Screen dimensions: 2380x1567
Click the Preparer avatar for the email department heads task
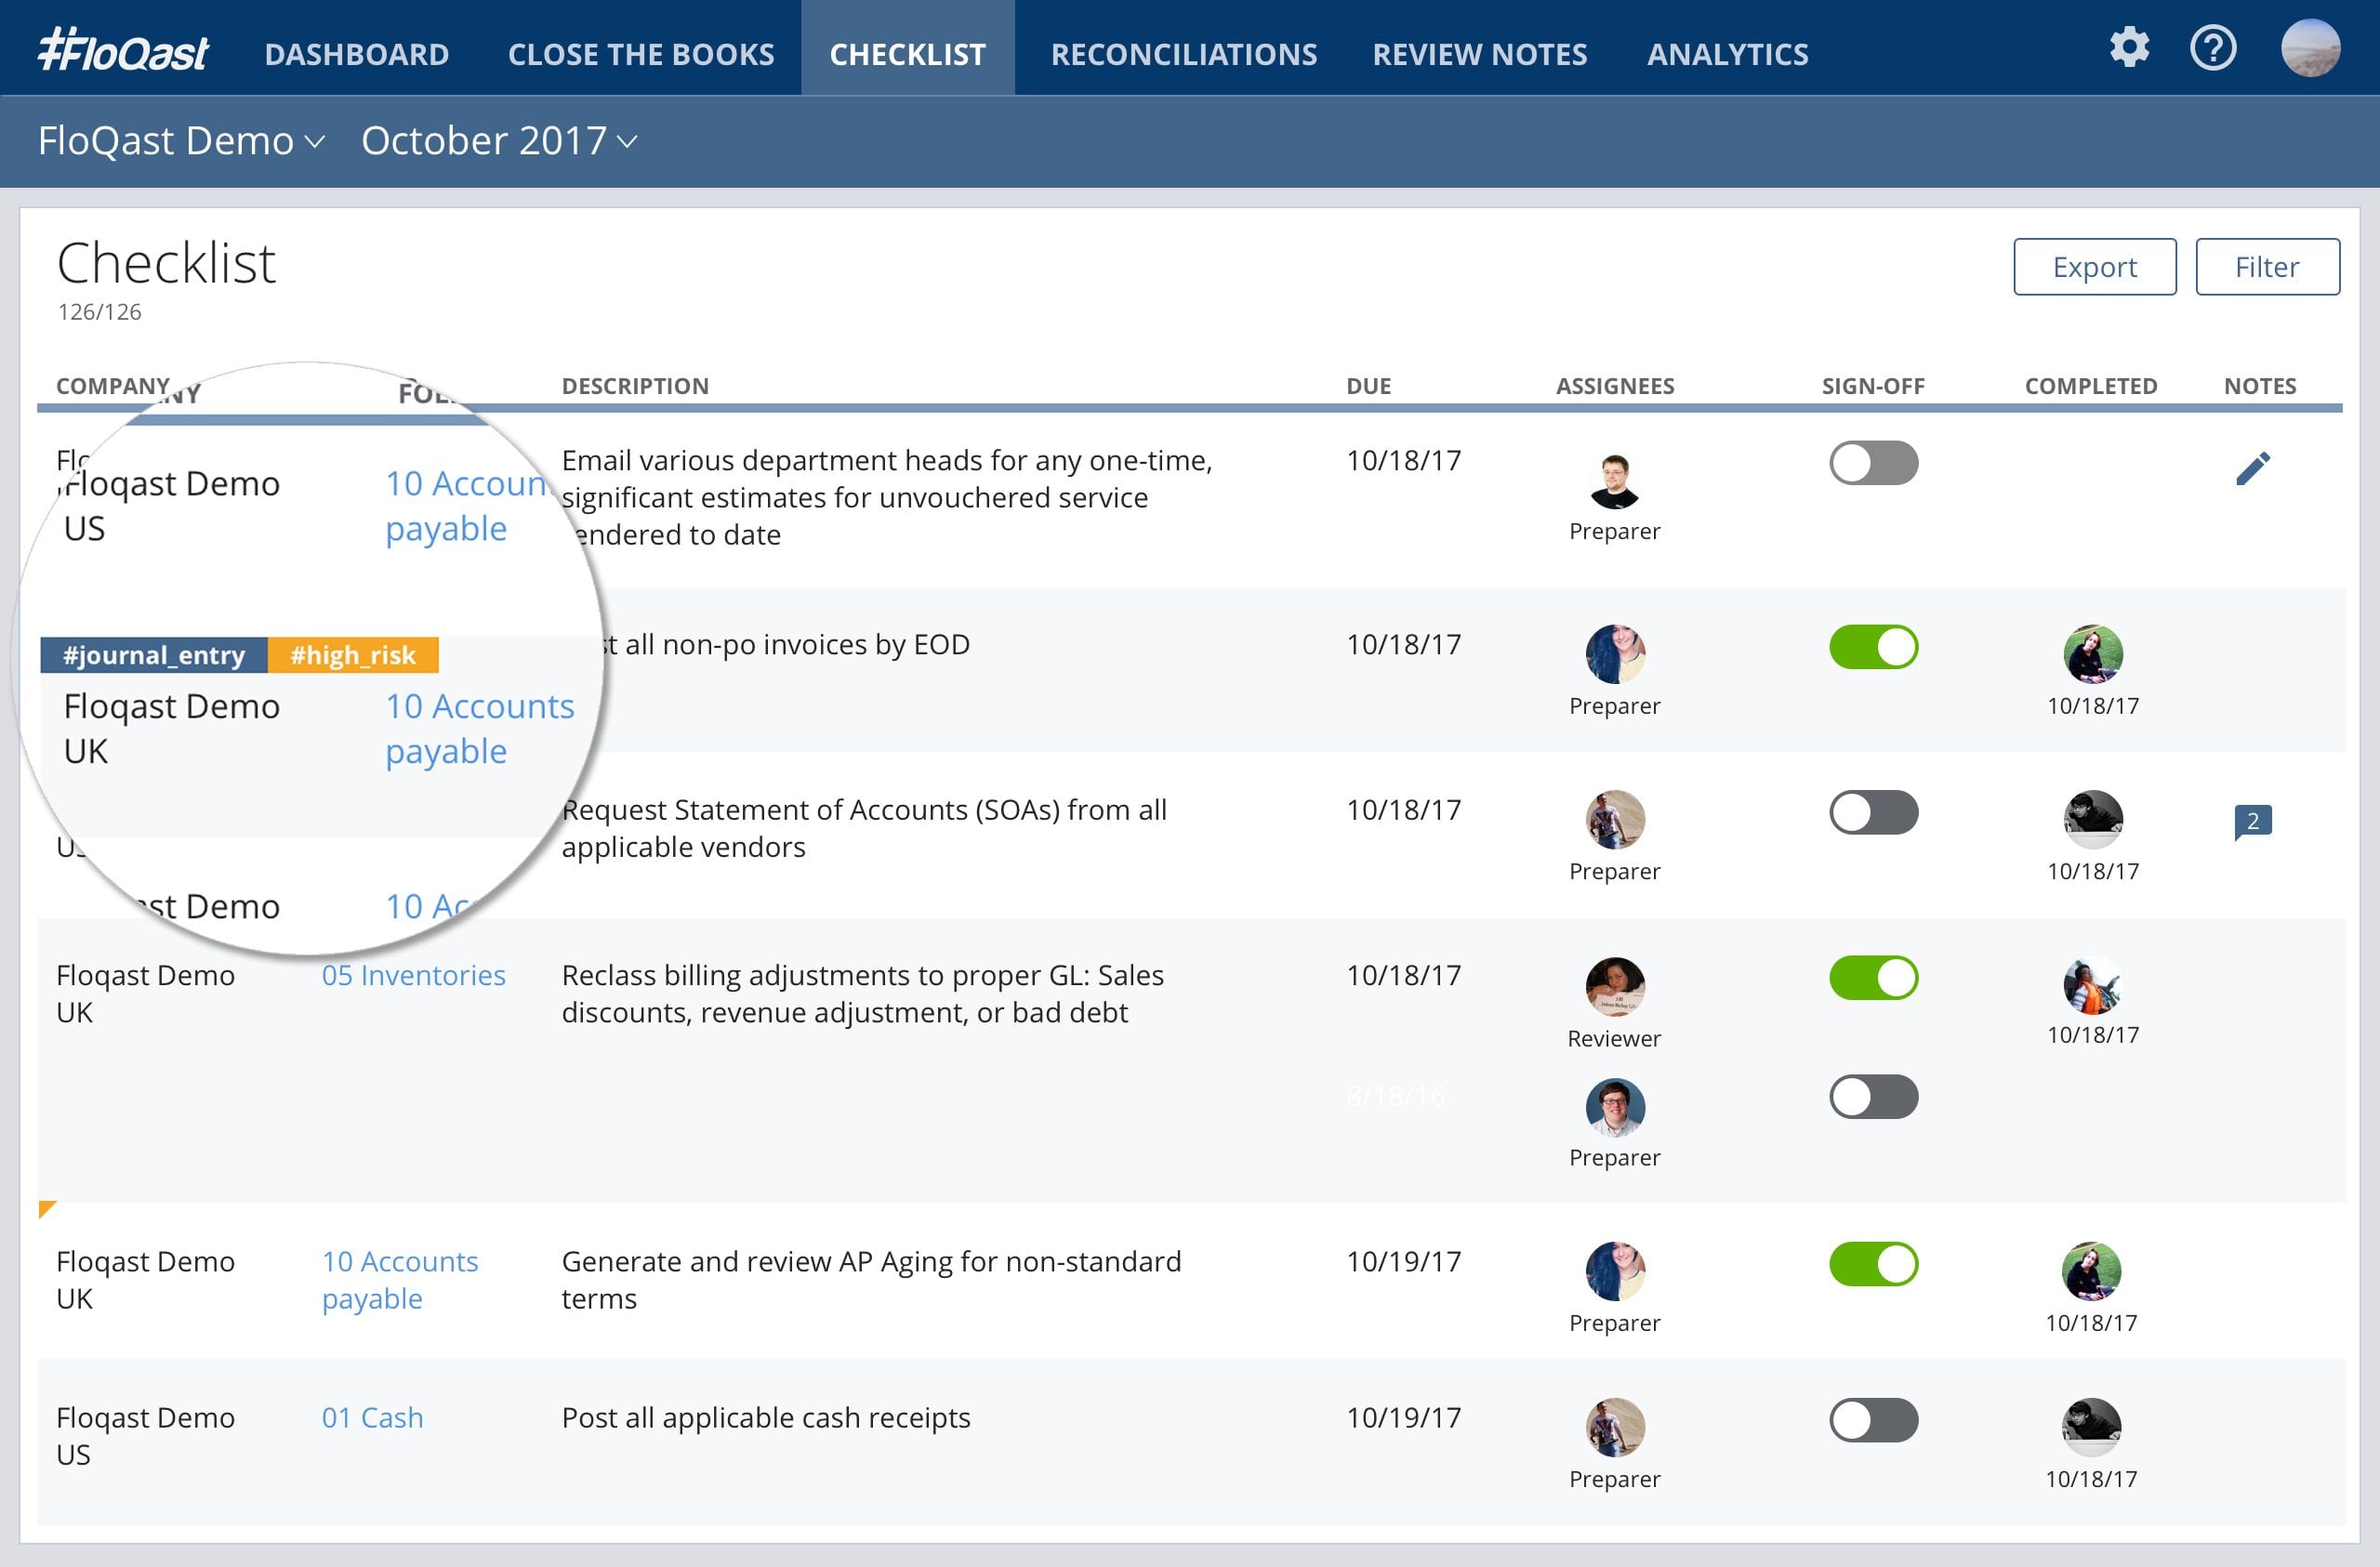click(1614, 480)
